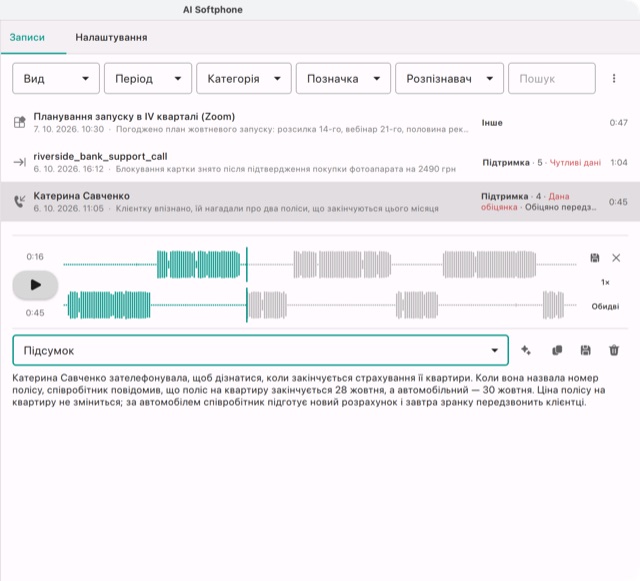Delete the summary with the trash icon
Image resolution: width=640 pixels, height=581 pixels.
point(614,350)
